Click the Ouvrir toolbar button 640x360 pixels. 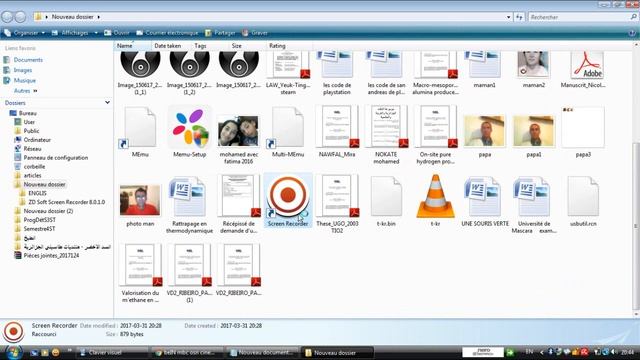click(x=117, y=33)
